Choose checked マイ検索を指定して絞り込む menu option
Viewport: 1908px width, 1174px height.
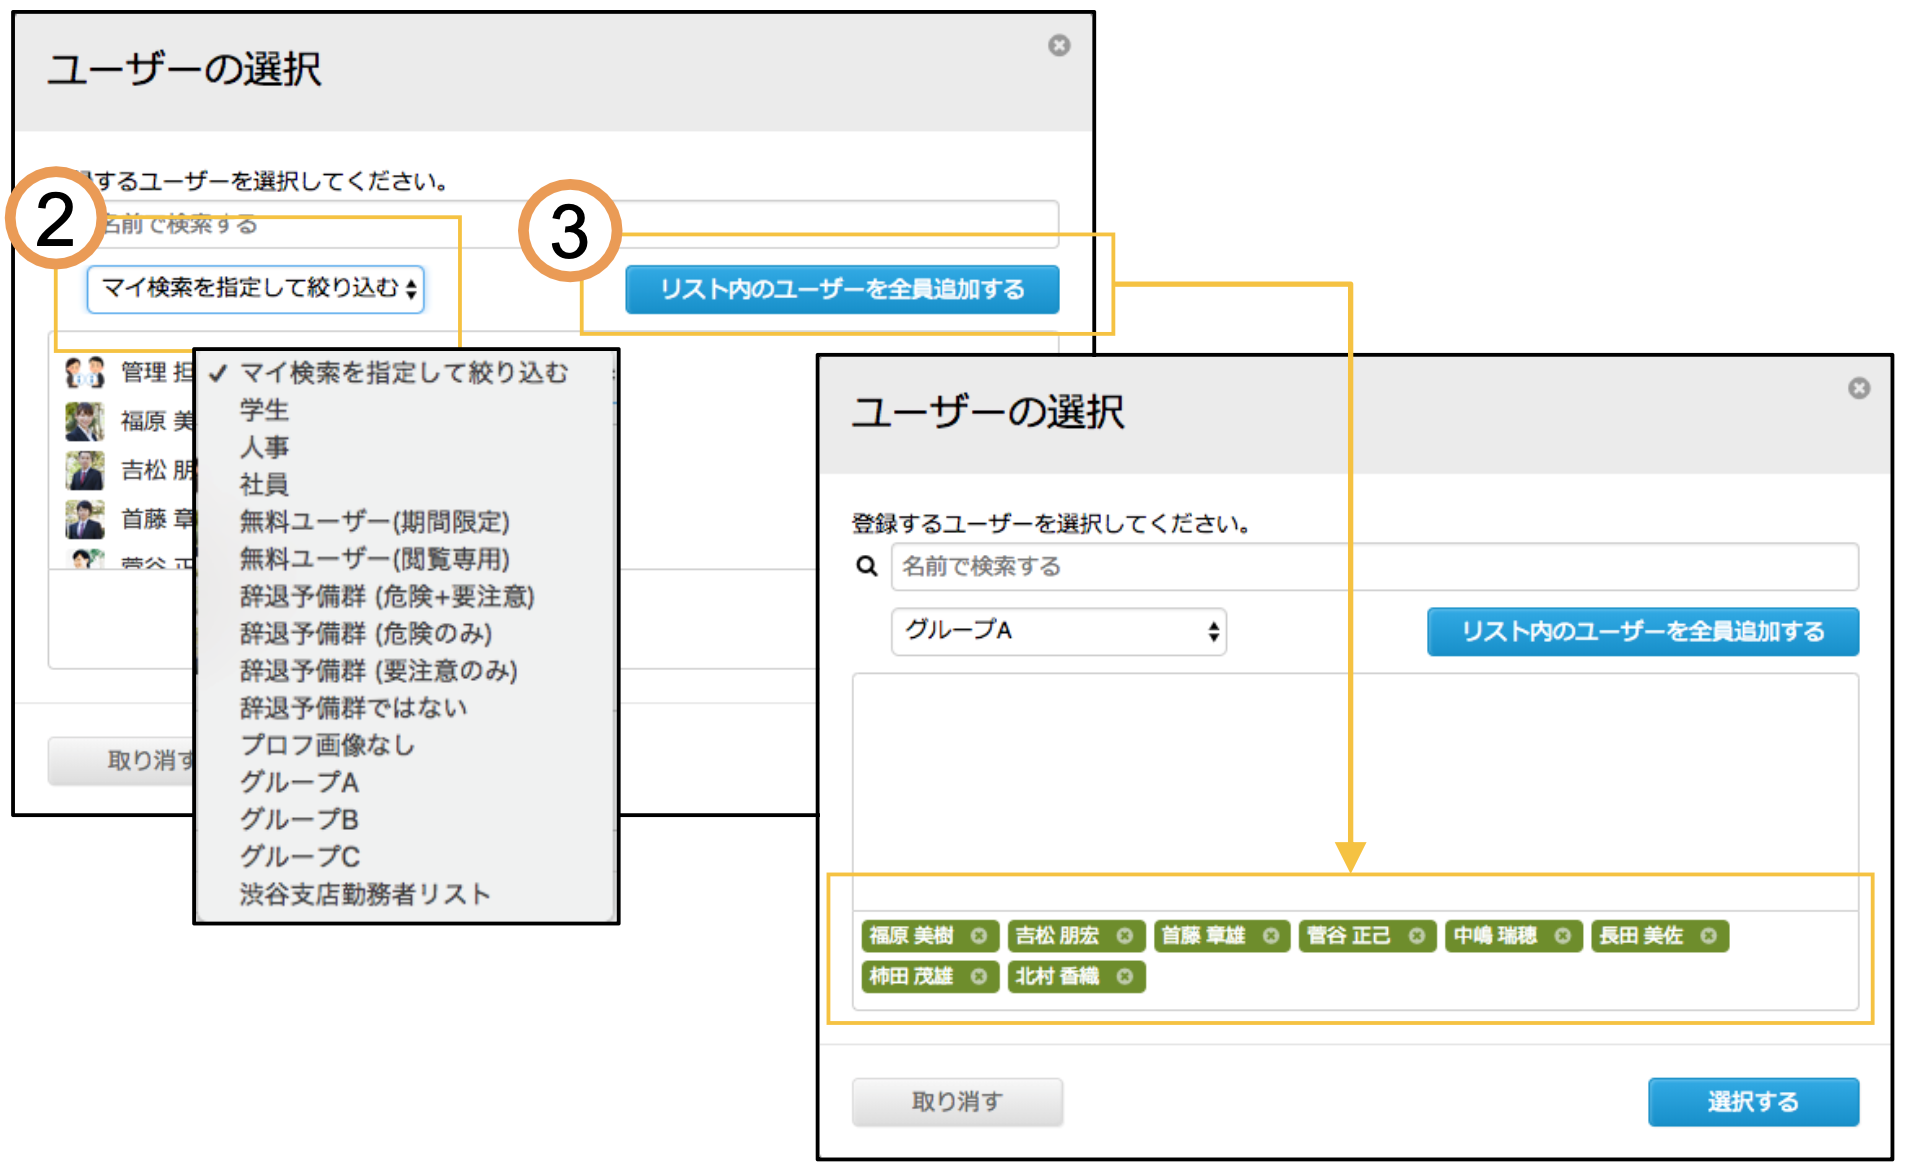tap(404, 373)
